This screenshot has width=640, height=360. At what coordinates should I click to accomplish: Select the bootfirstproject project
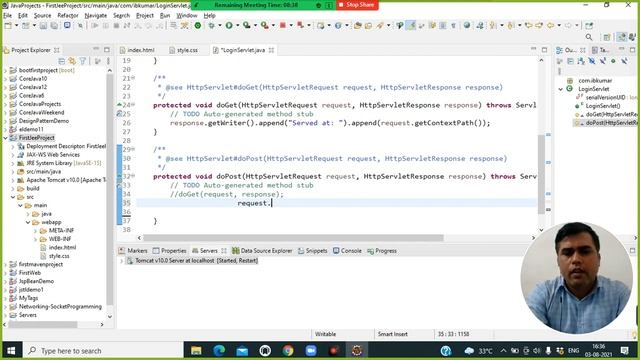click(42, 70)
